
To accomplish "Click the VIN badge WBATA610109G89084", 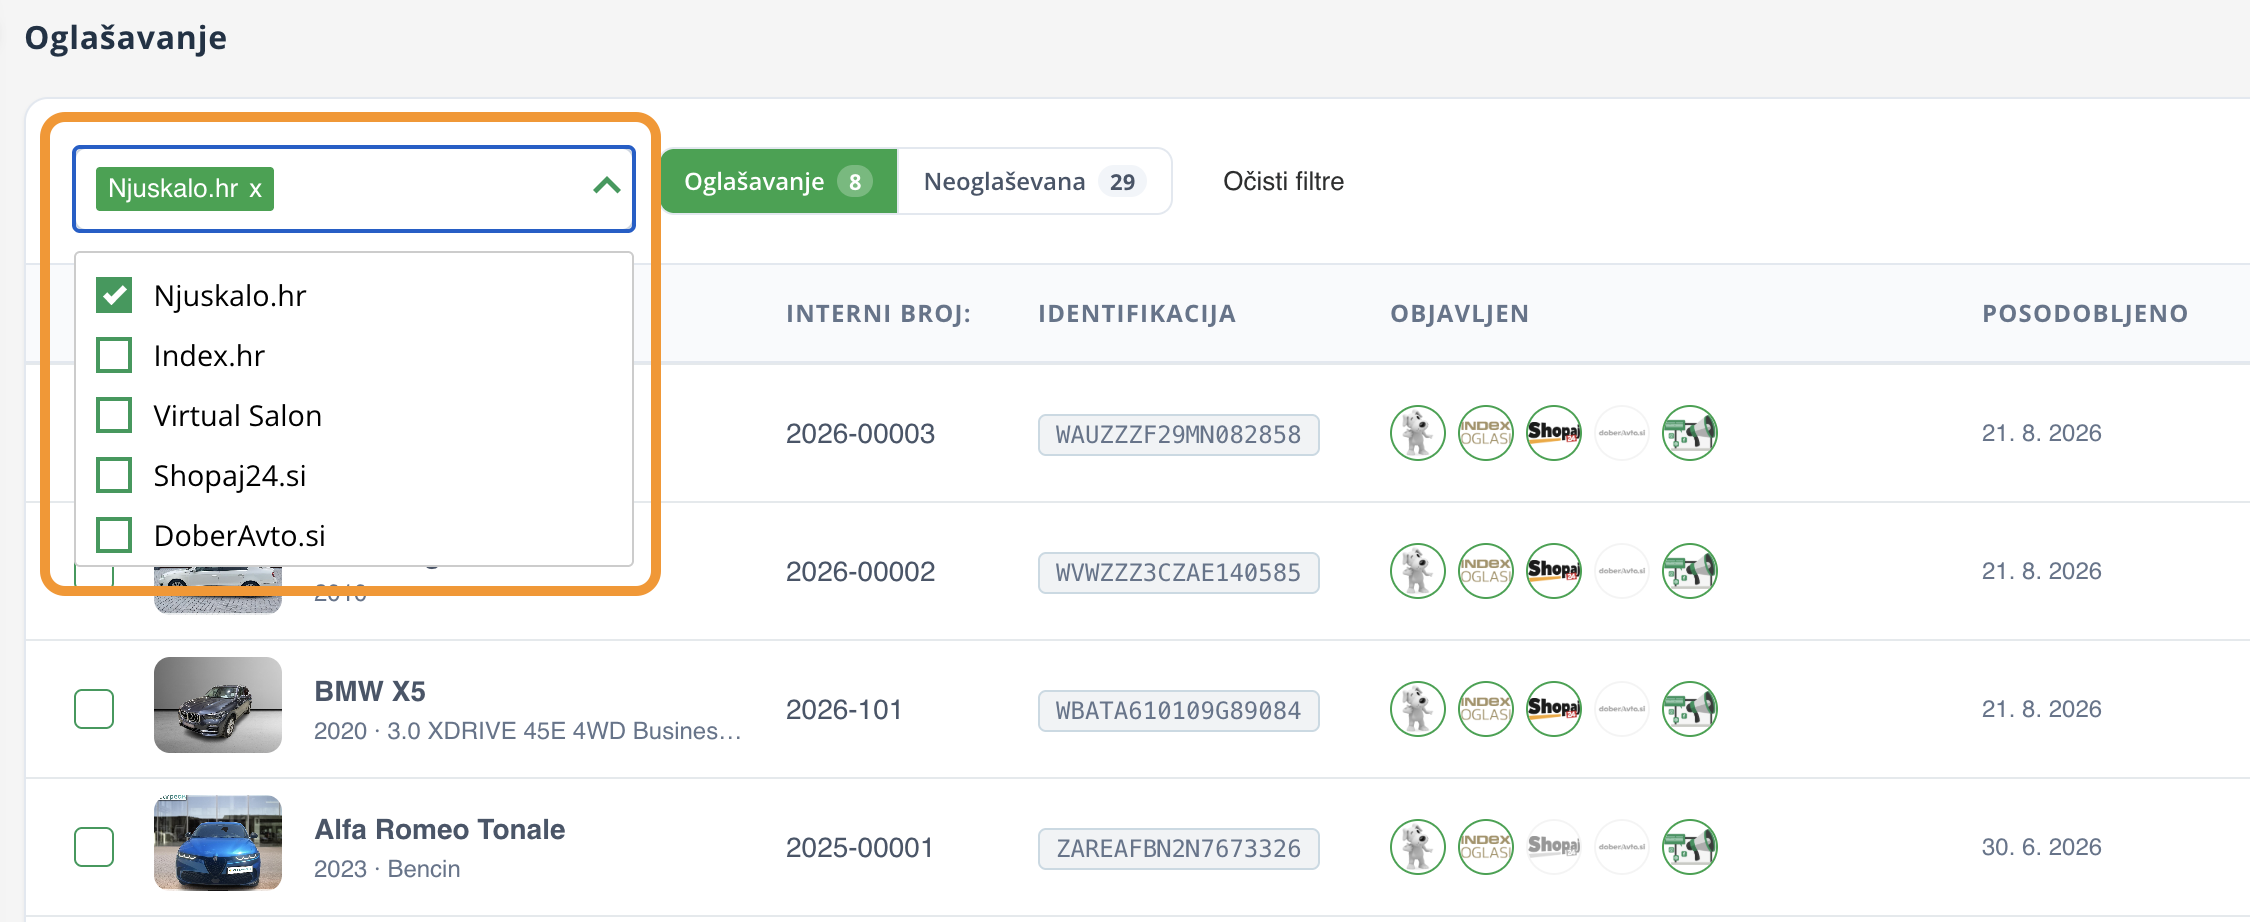I will 1179,711.
